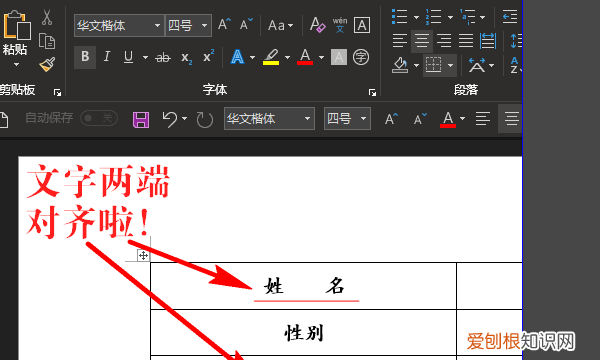Screen dimensions: 600x360
Task: Increase font size in ribbon
Action: click(225, 25)
